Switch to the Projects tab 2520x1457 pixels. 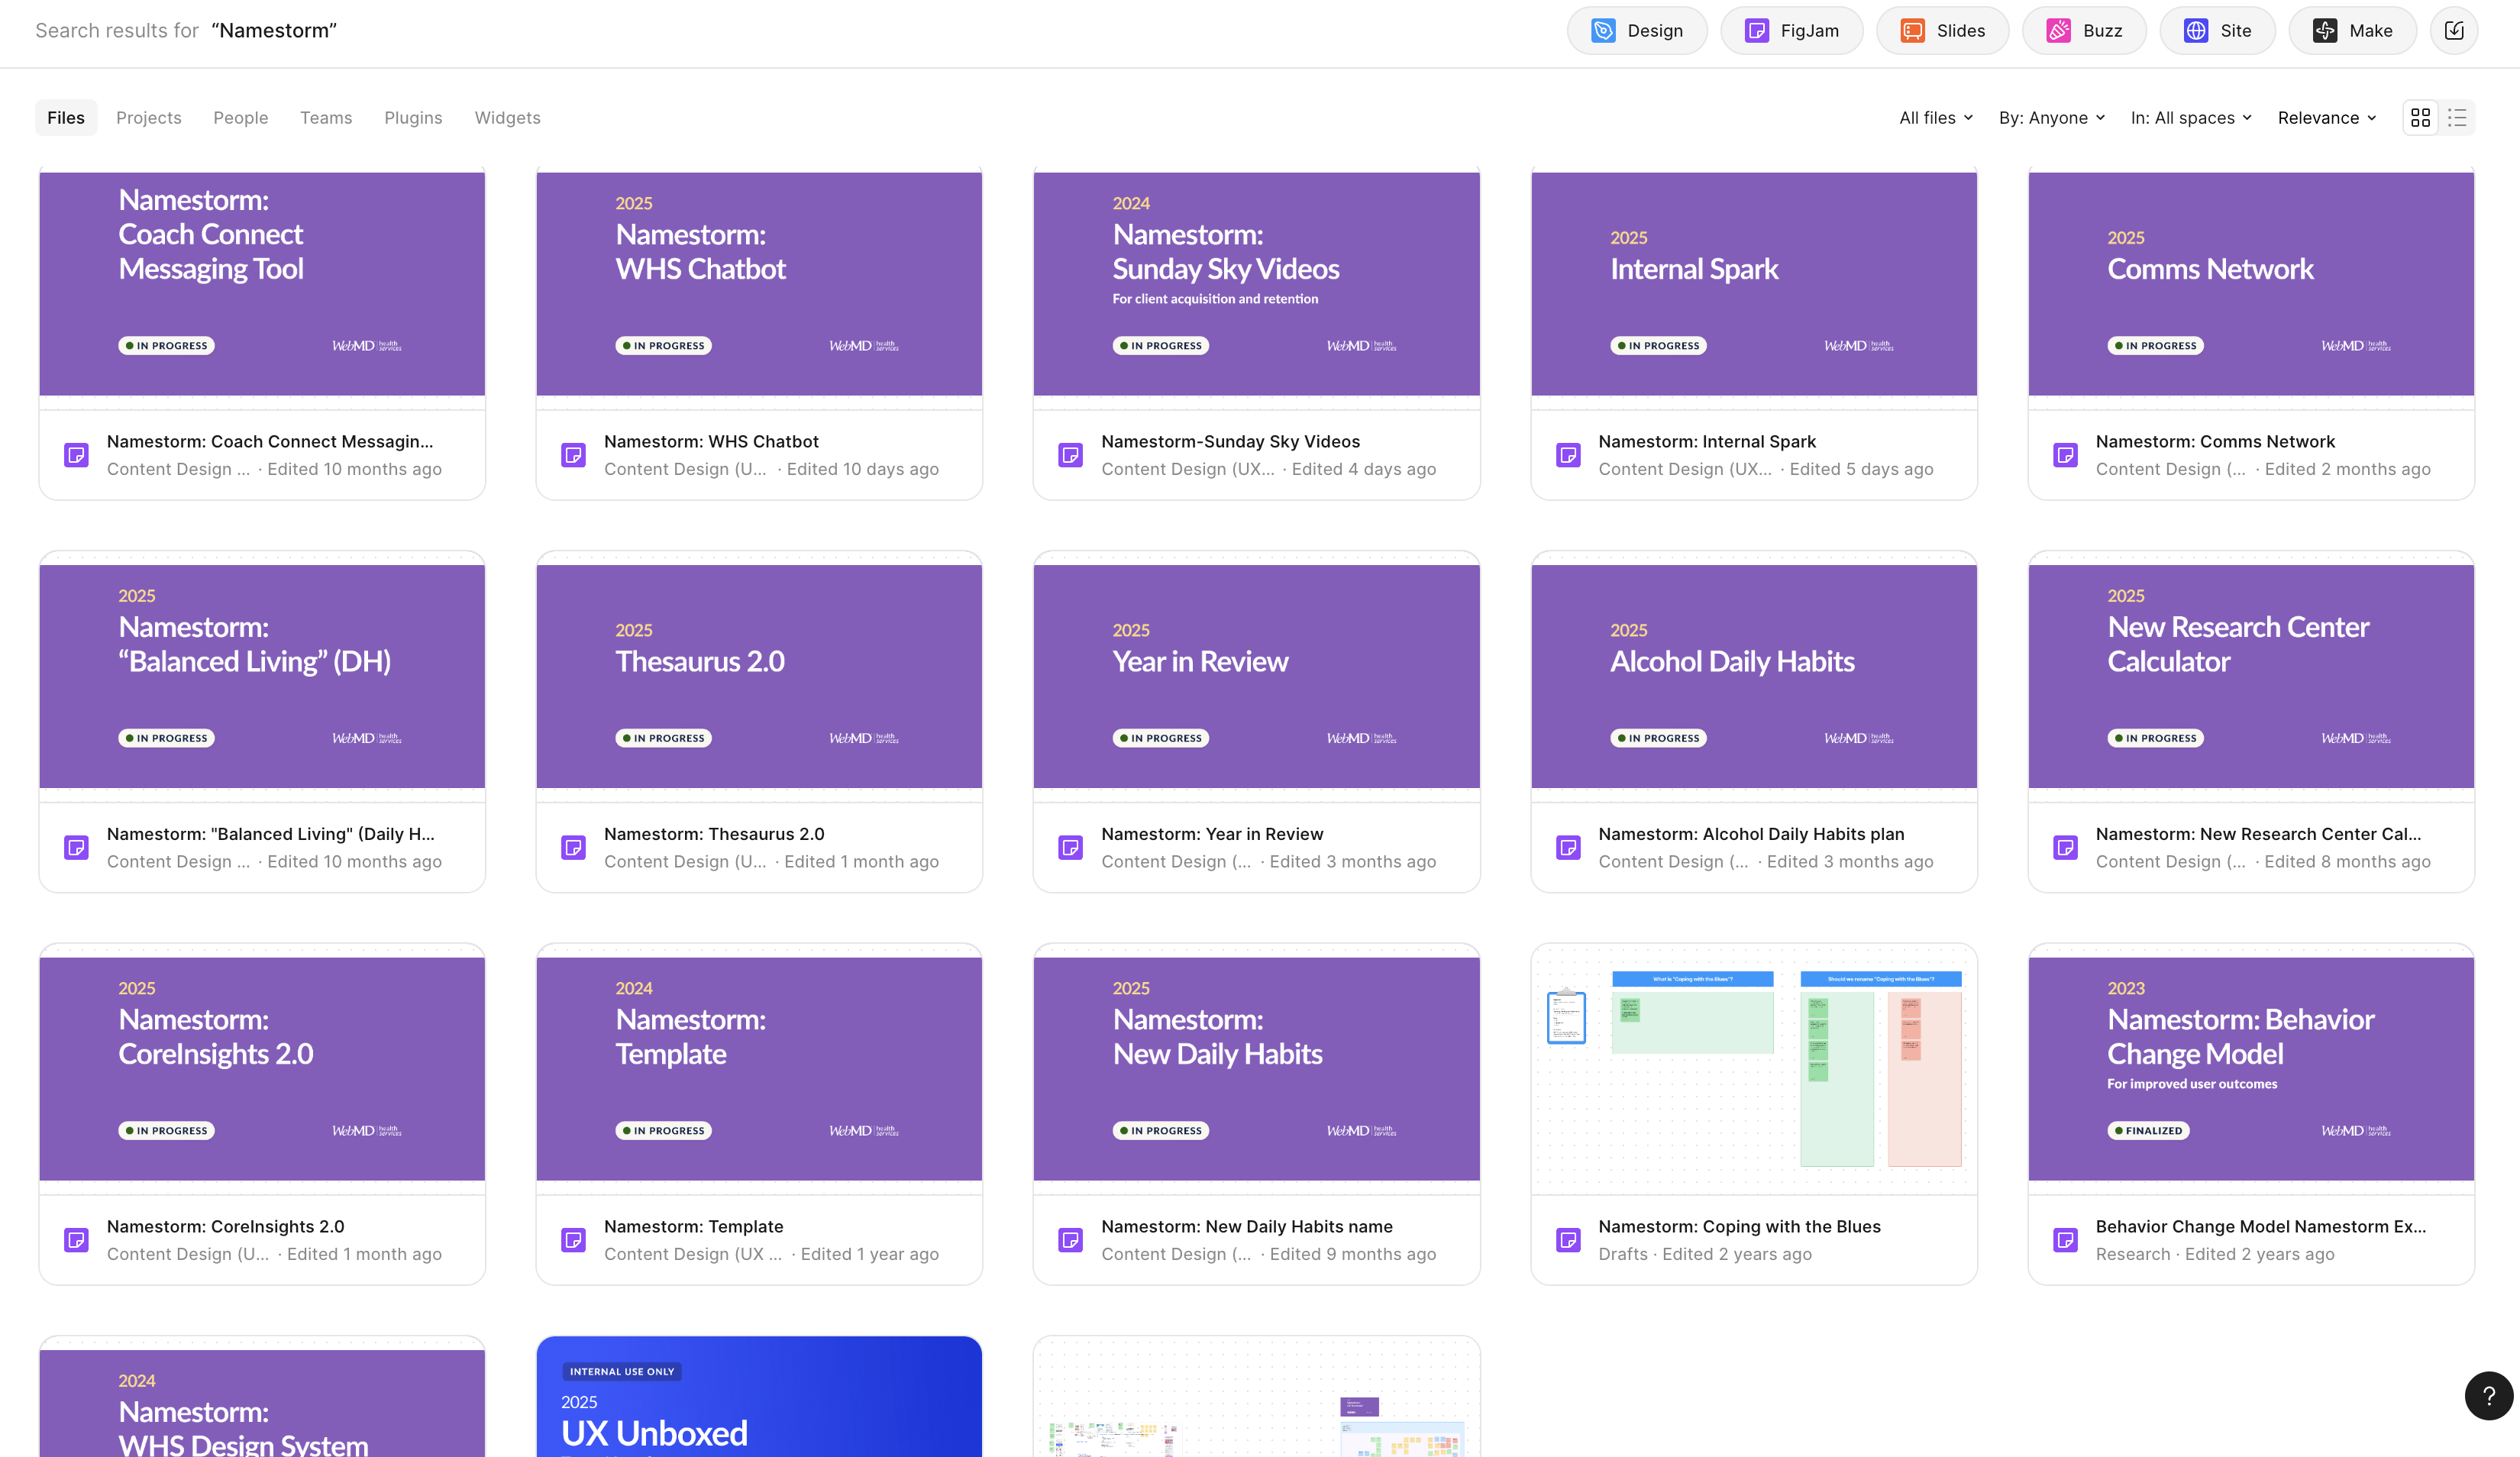(149, 118)
